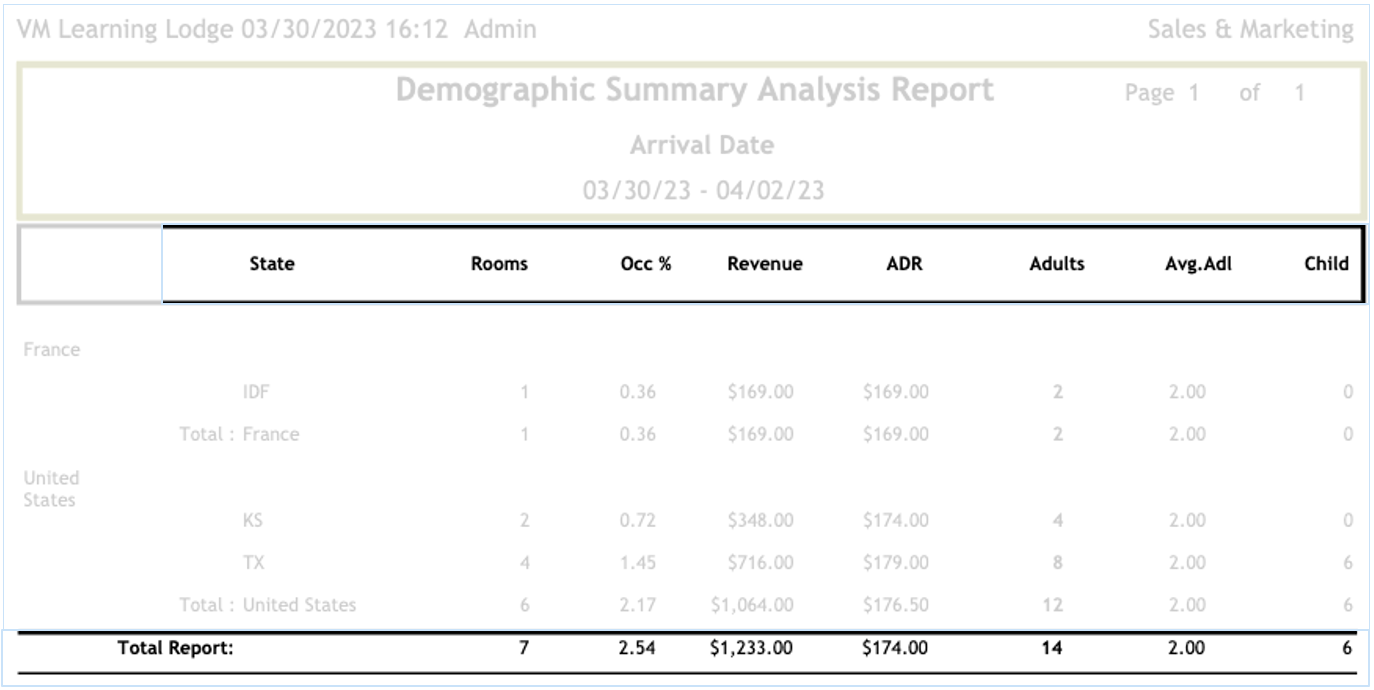1374x690 pixels.
Task: Click the Demographic Summary Analysis Report title
Action: pyautogui.click(x=695, y=90)
